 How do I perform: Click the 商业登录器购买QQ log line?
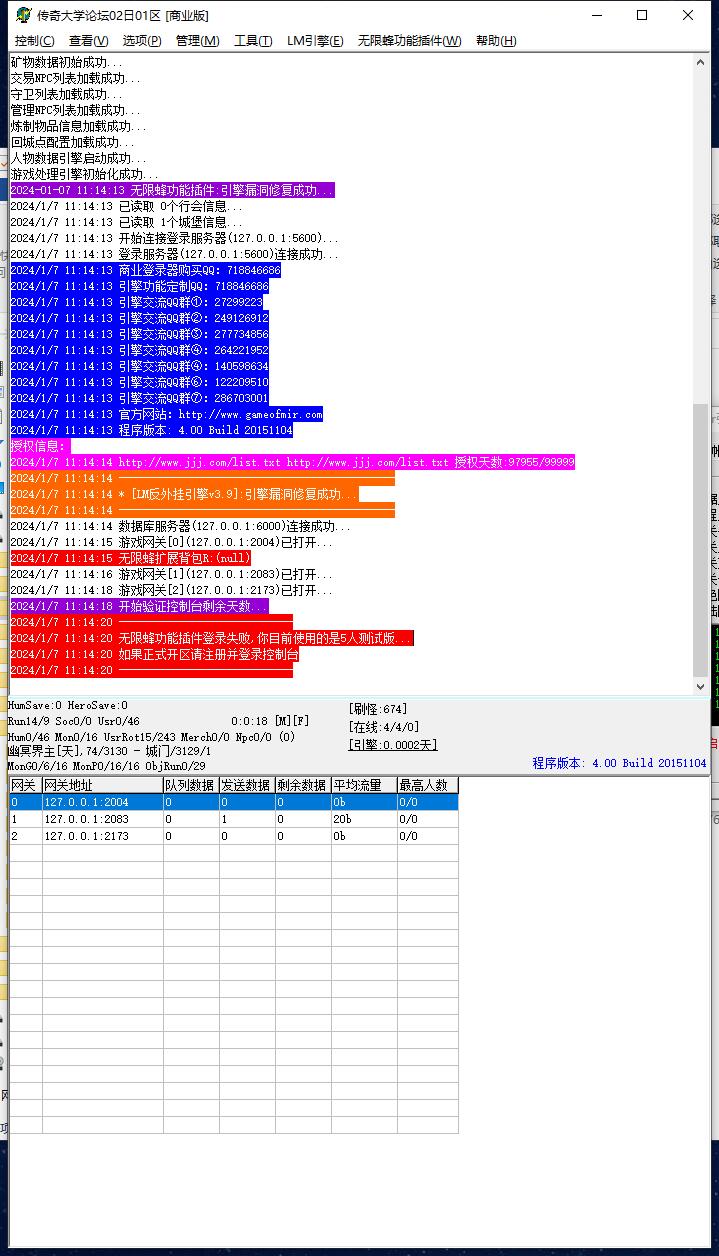pos(146,270)
